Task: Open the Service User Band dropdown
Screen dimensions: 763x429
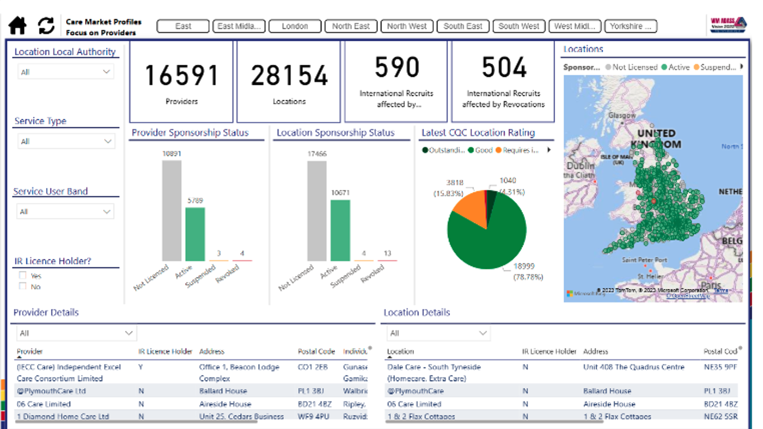Action: 65,212
